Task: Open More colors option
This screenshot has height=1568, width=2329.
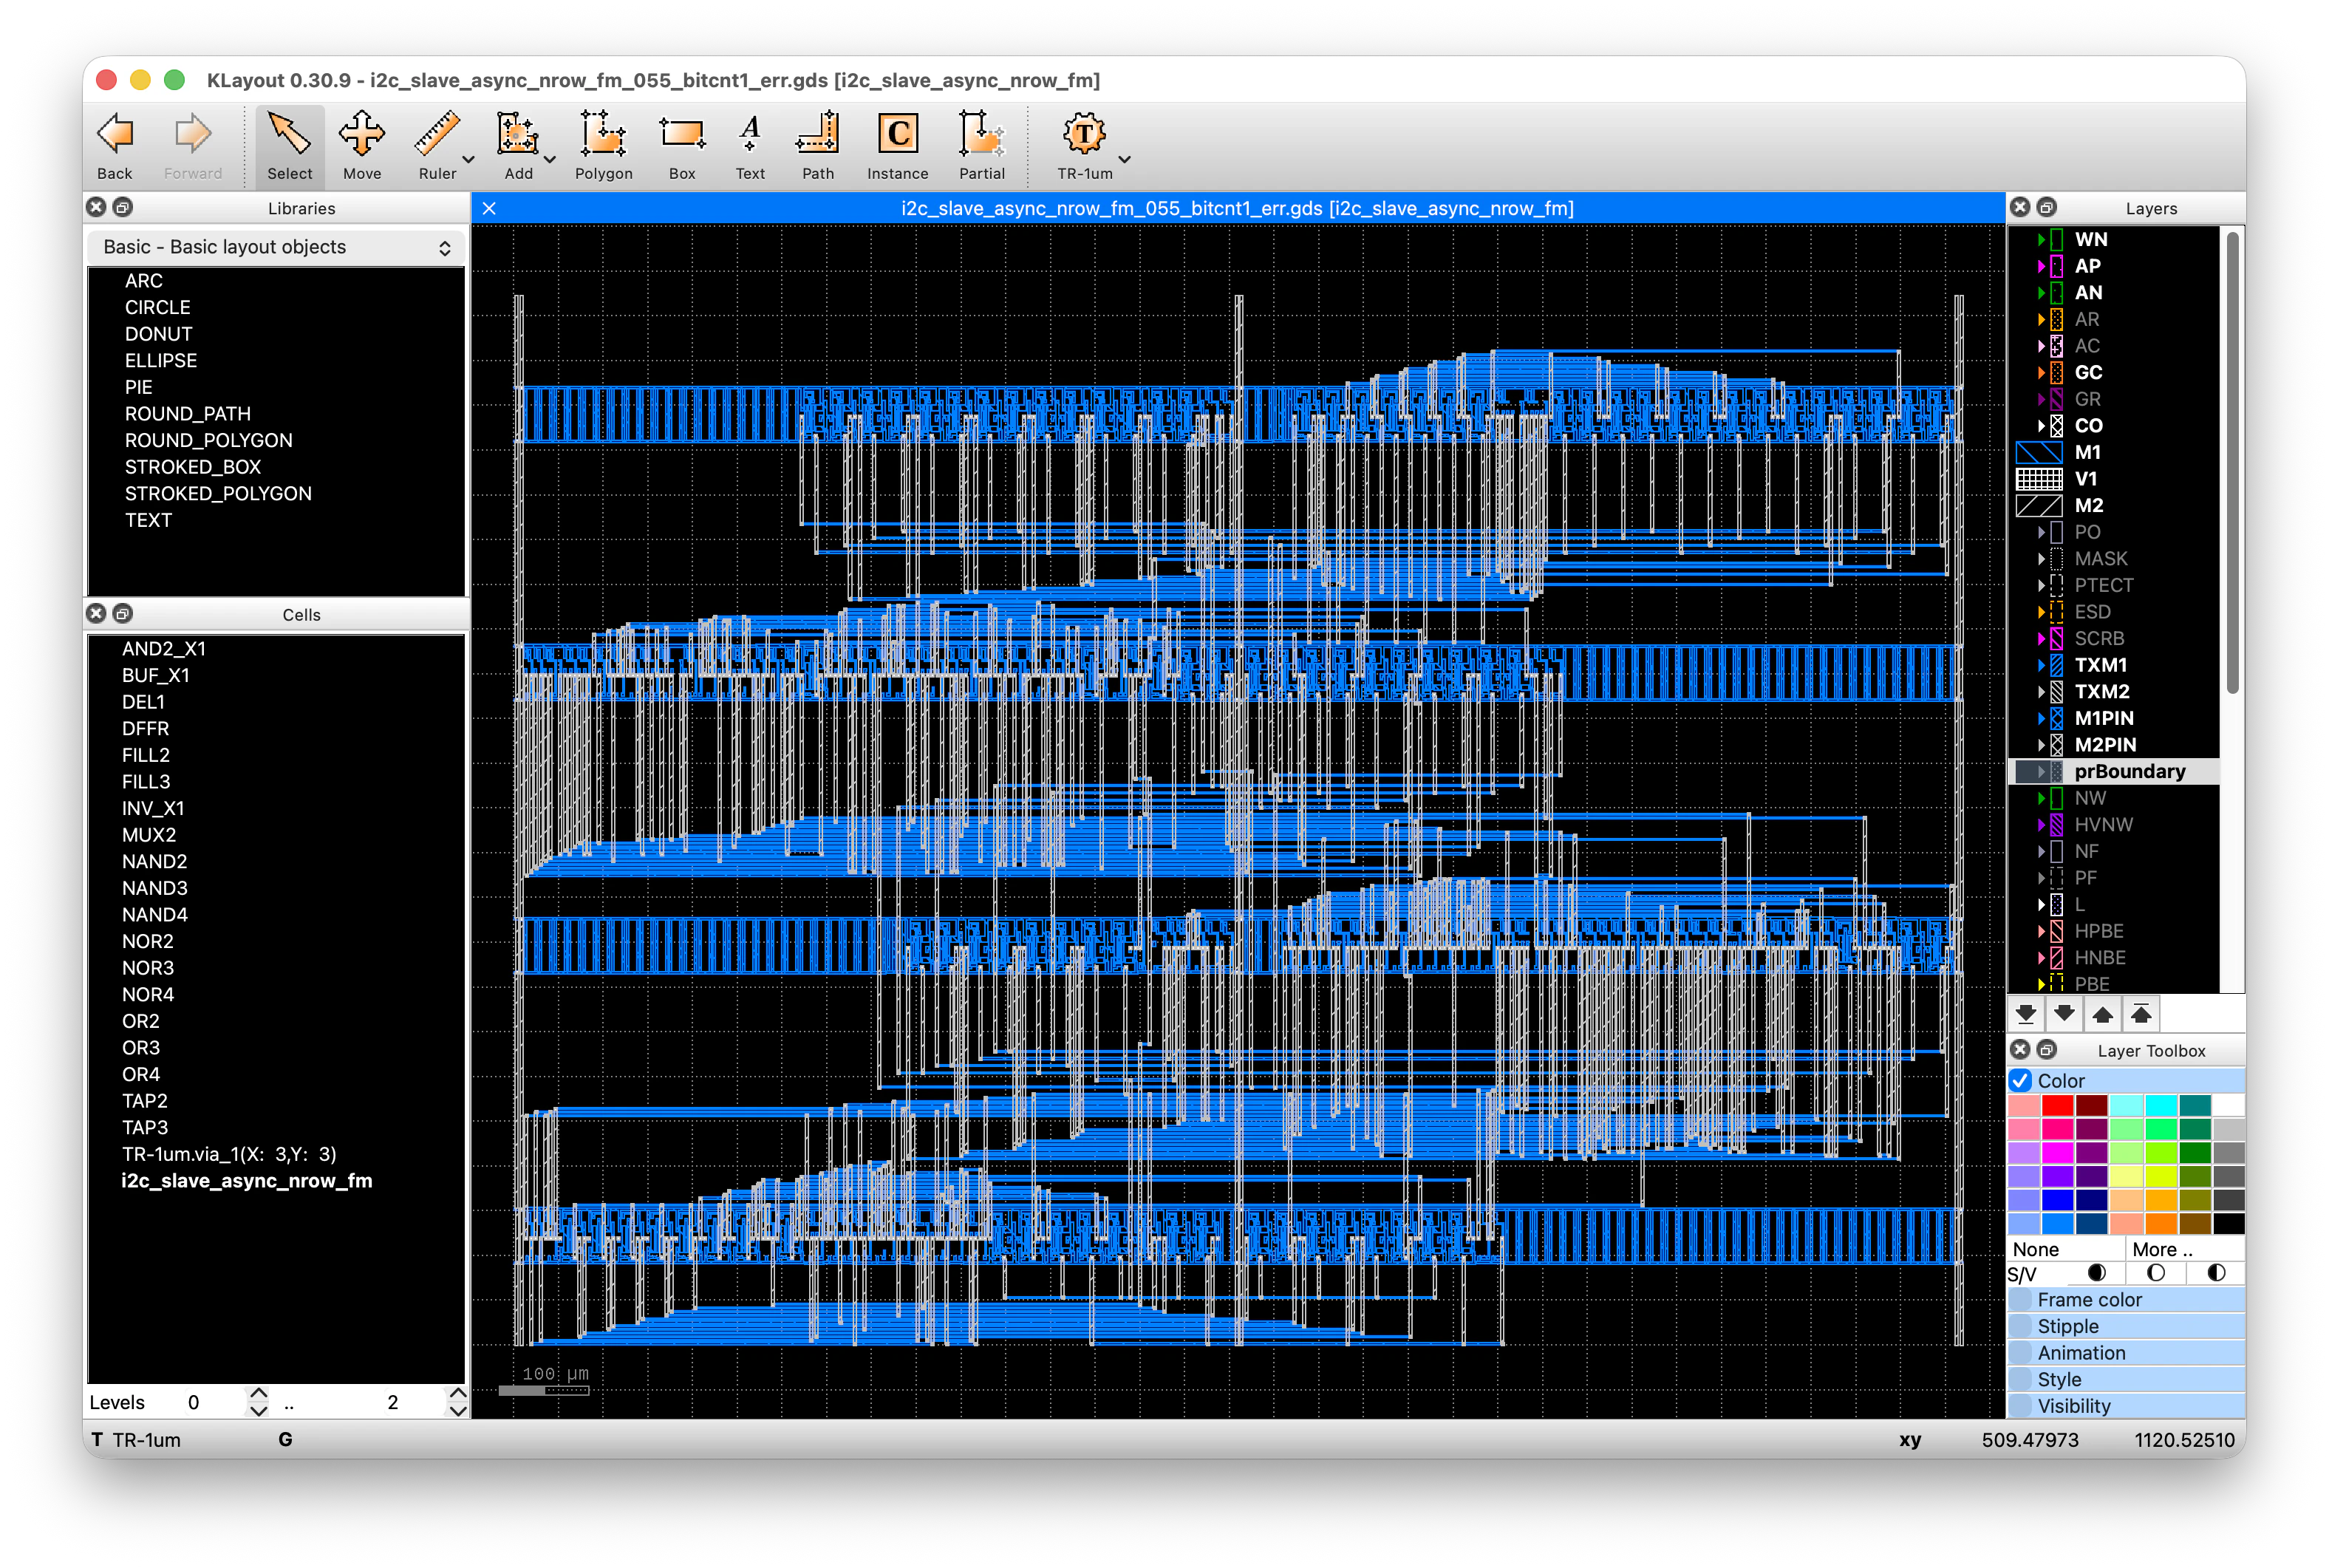Action: tap(2185, 1249)
